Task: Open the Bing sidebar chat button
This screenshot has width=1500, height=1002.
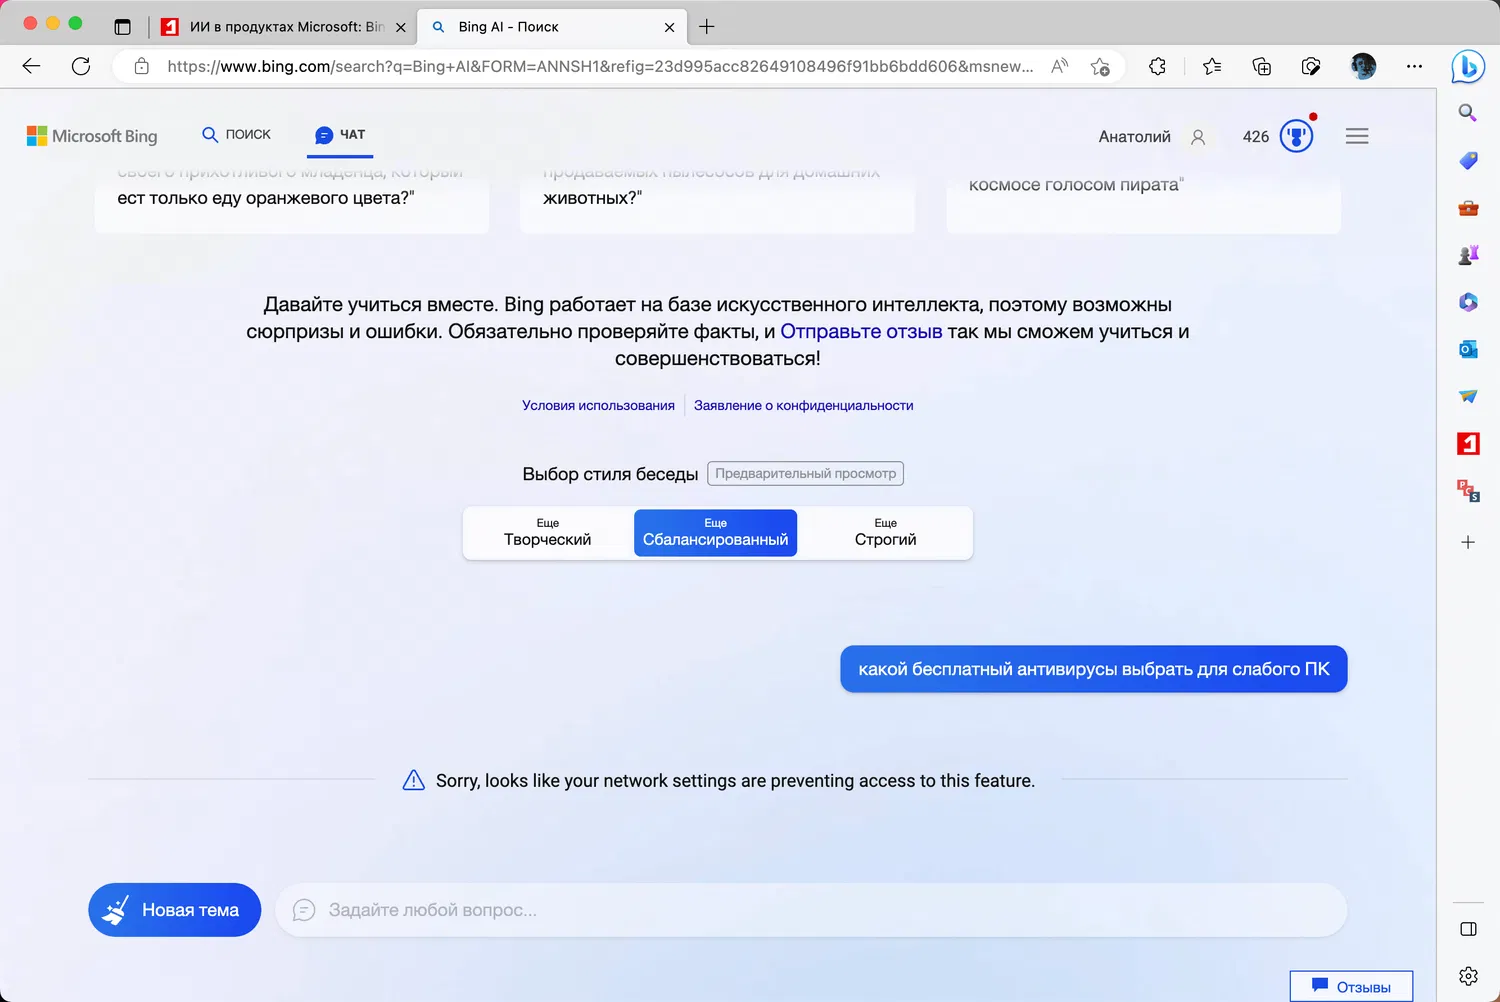Action: pos(1468,67)
